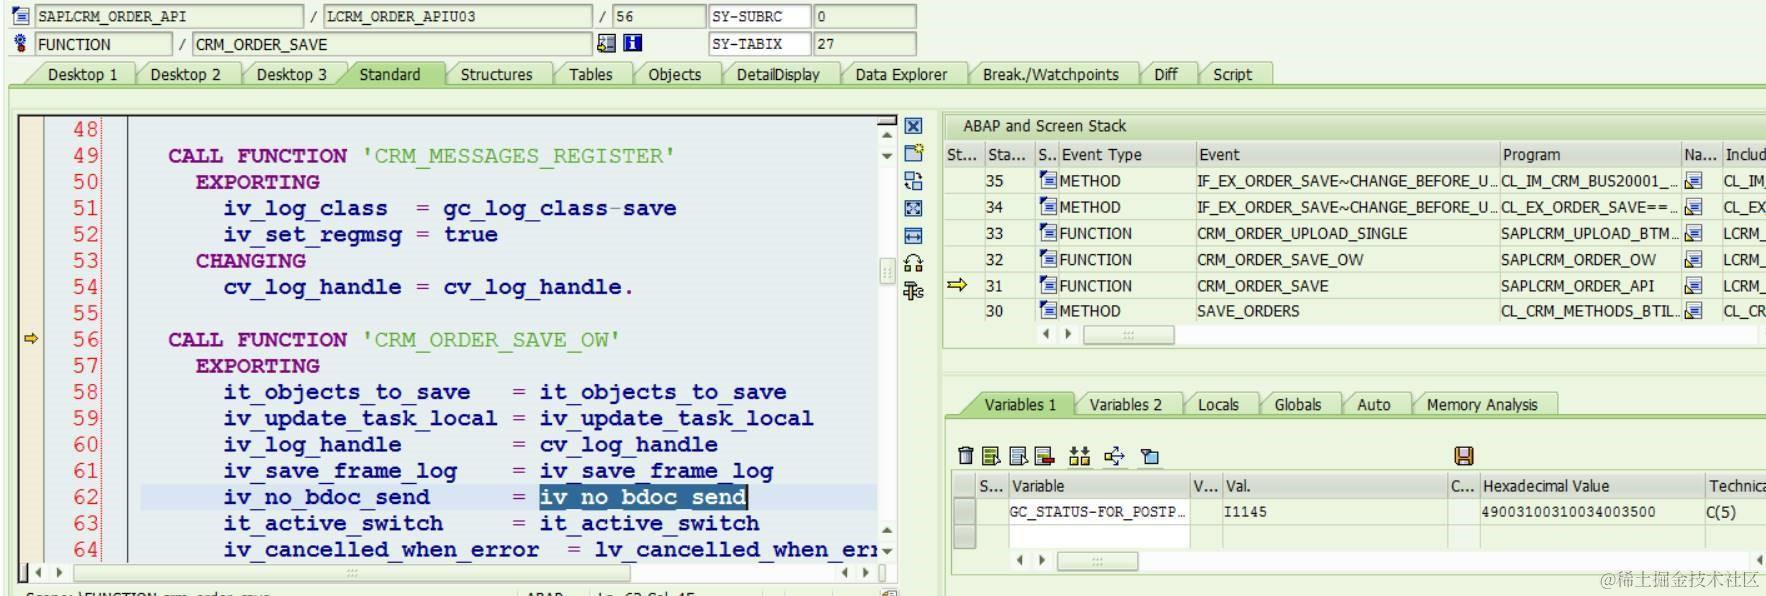Click the program icon beside SAPLCRM_ORDER_API
This screenshot has width=1766, height=596.
coord(20,16)
